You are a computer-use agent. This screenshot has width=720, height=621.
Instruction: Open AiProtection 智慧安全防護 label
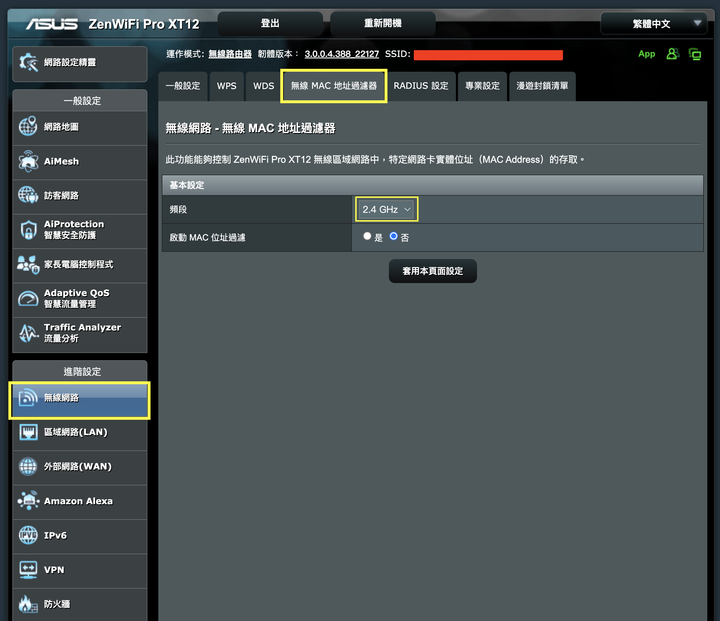tap(74, 230)
